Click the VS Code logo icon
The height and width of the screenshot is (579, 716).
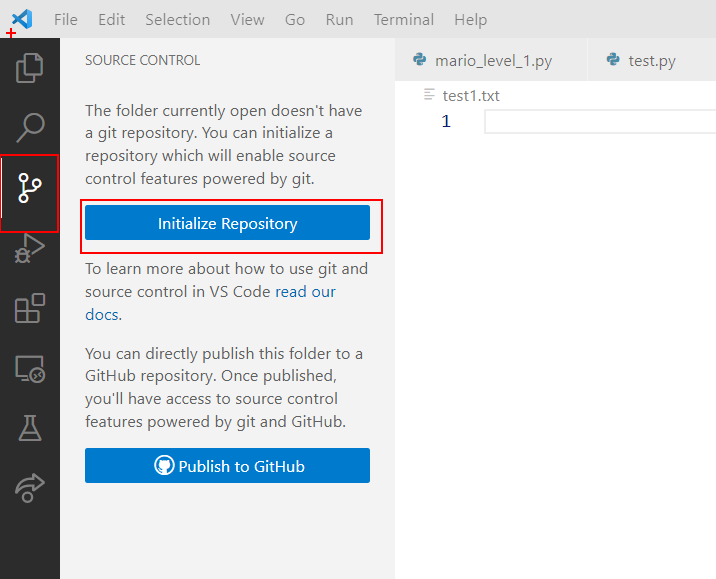click(x=22, y=19)
